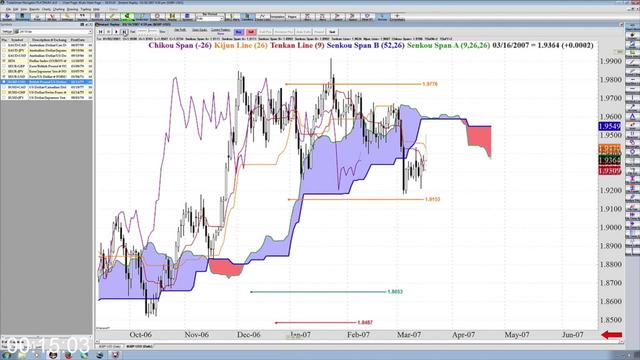640x360 pixels.
Task: Rewind the market replay to start
Action: (100, 31)
